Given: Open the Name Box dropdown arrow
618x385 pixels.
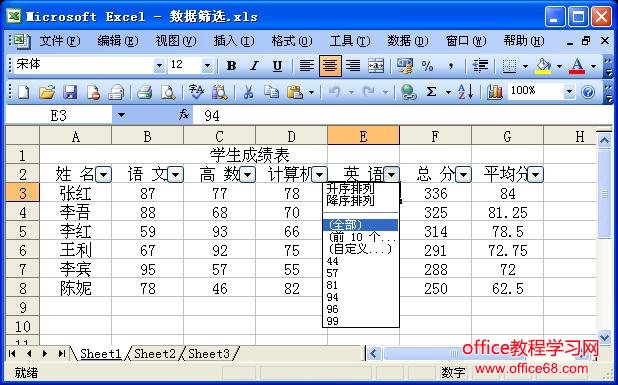Looking at the screenshot, I should point(121,115).
